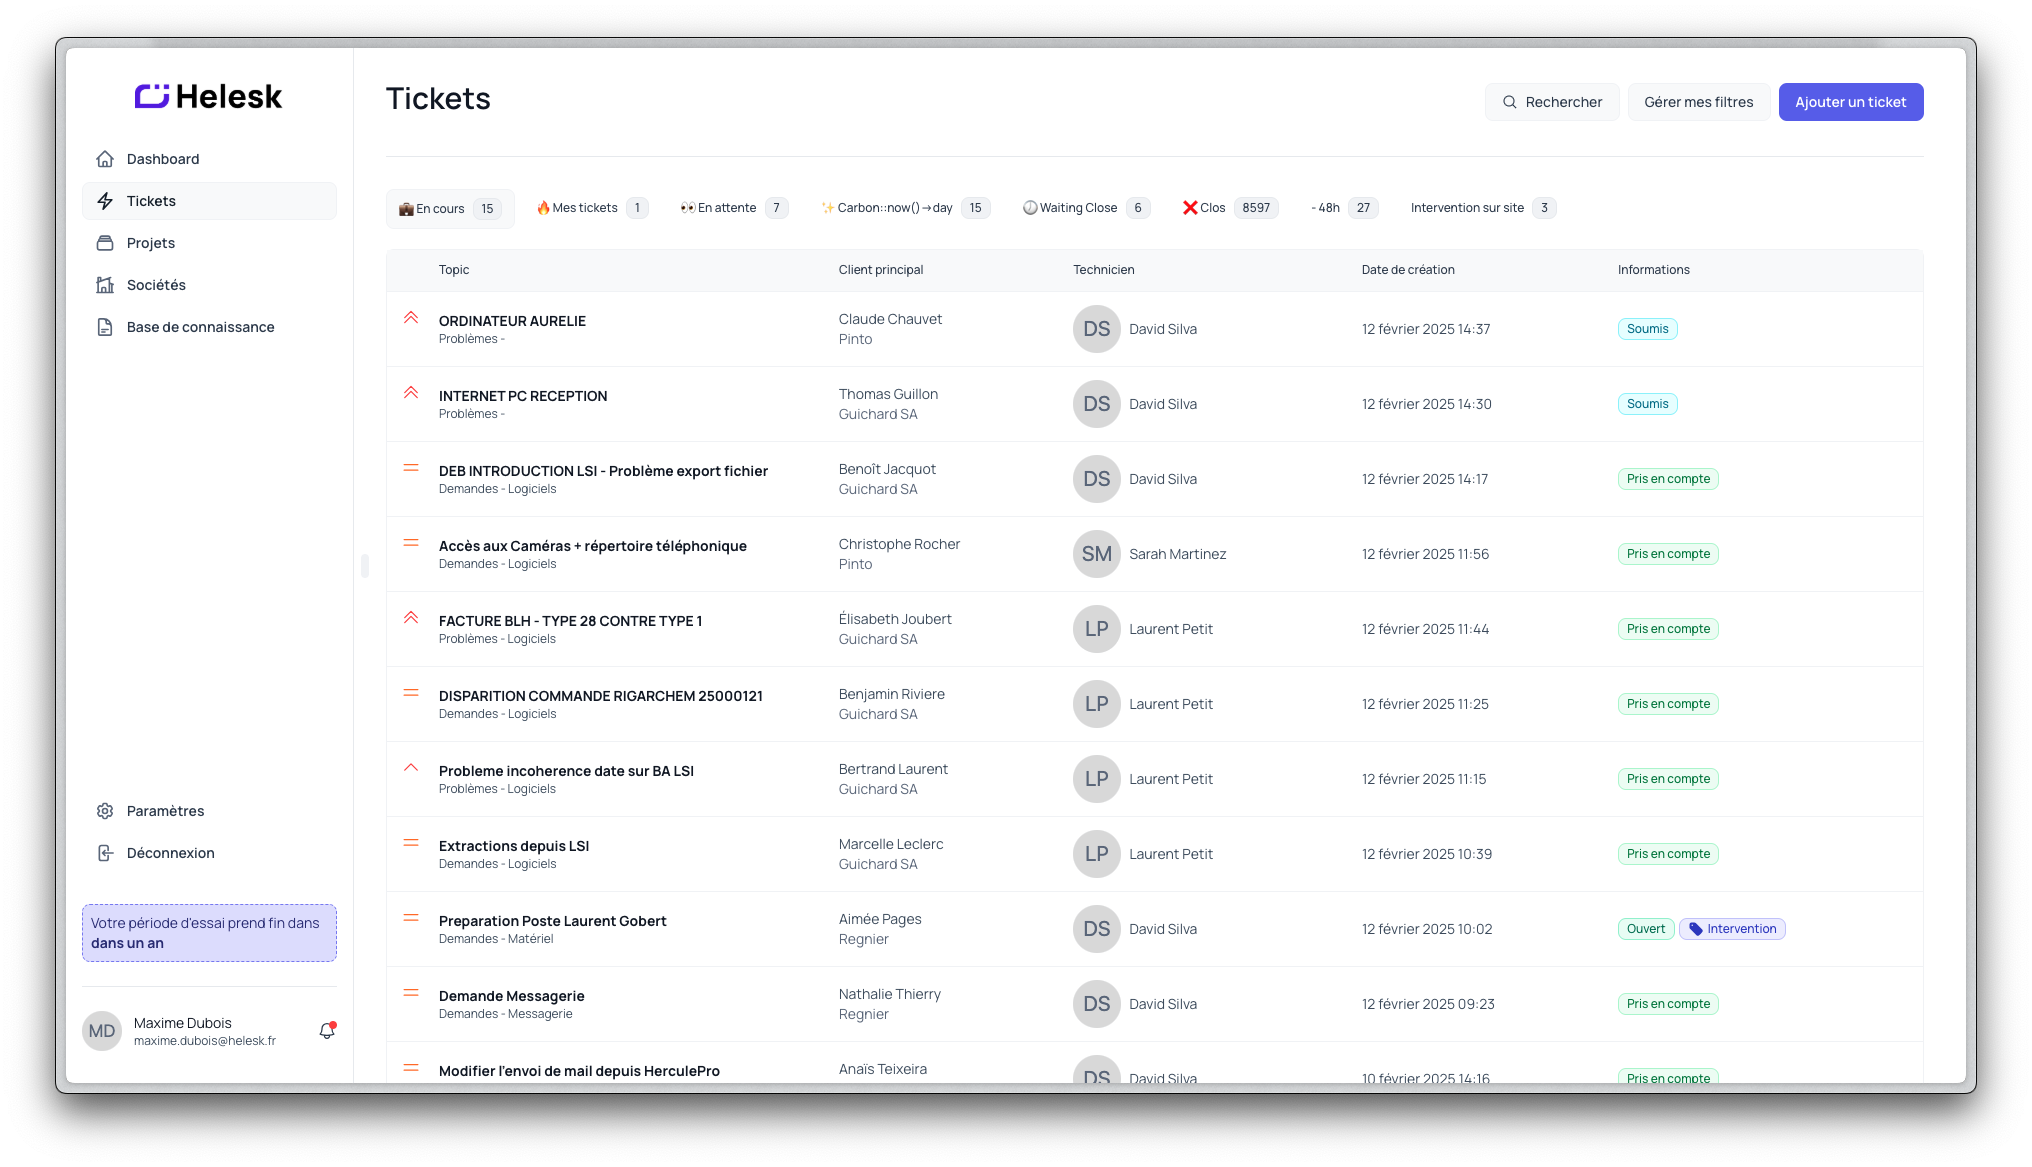Click the Base de connaissance document icon

(105, 327)
